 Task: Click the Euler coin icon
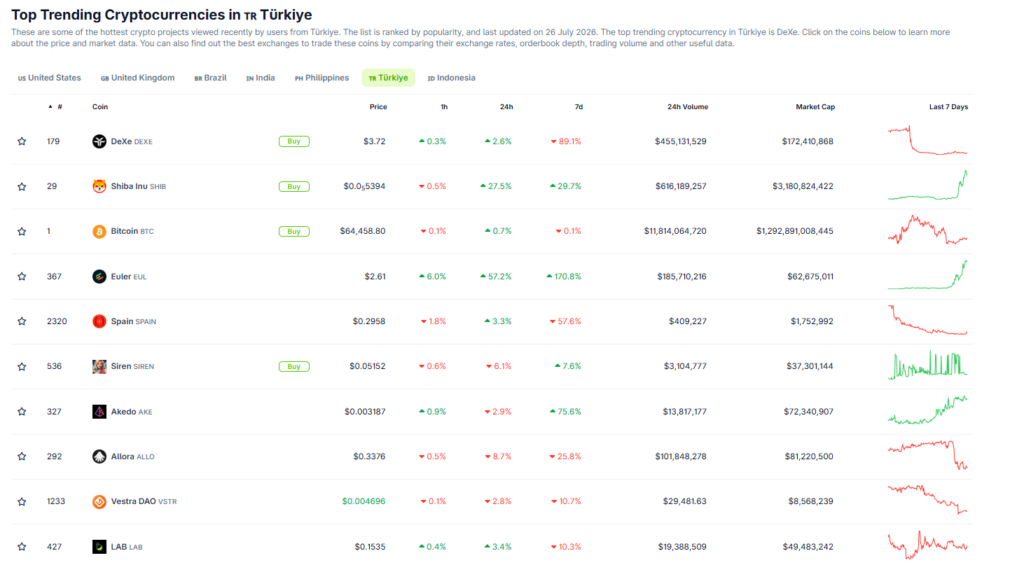coord(99,276)
